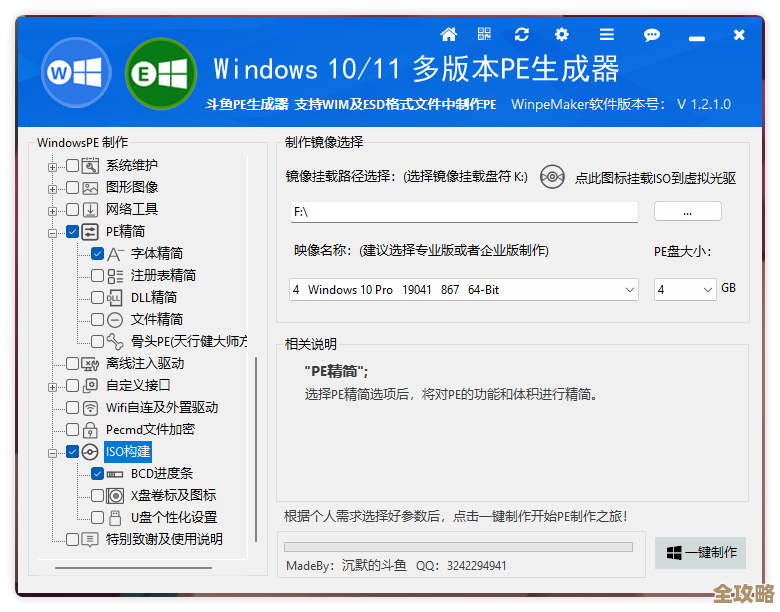Open settings gear icon in header
This screenshot has height=612, width=780.
[562, 34]
